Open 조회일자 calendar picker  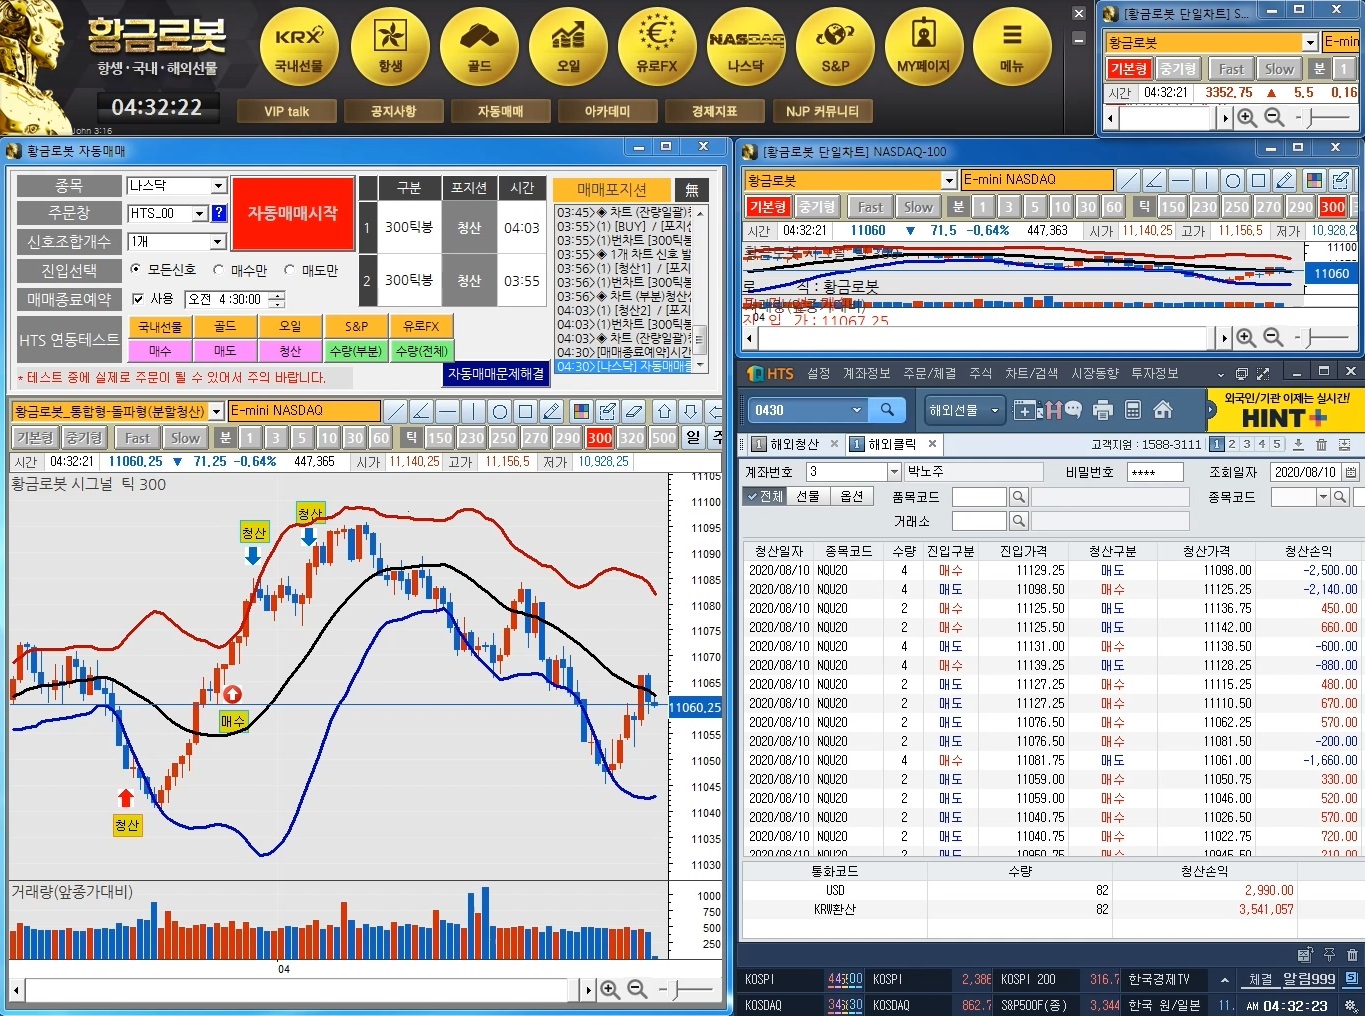1351,472
